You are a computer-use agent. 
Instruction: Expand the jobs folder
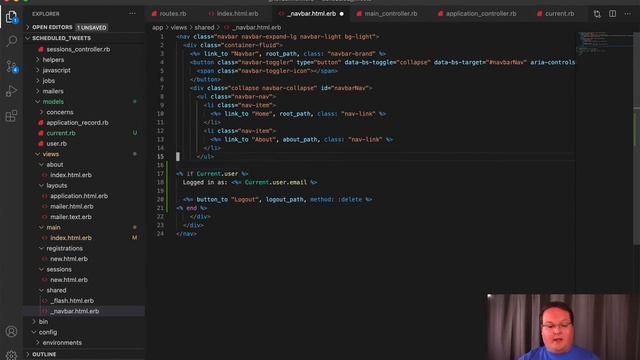[x=49, y=81]
